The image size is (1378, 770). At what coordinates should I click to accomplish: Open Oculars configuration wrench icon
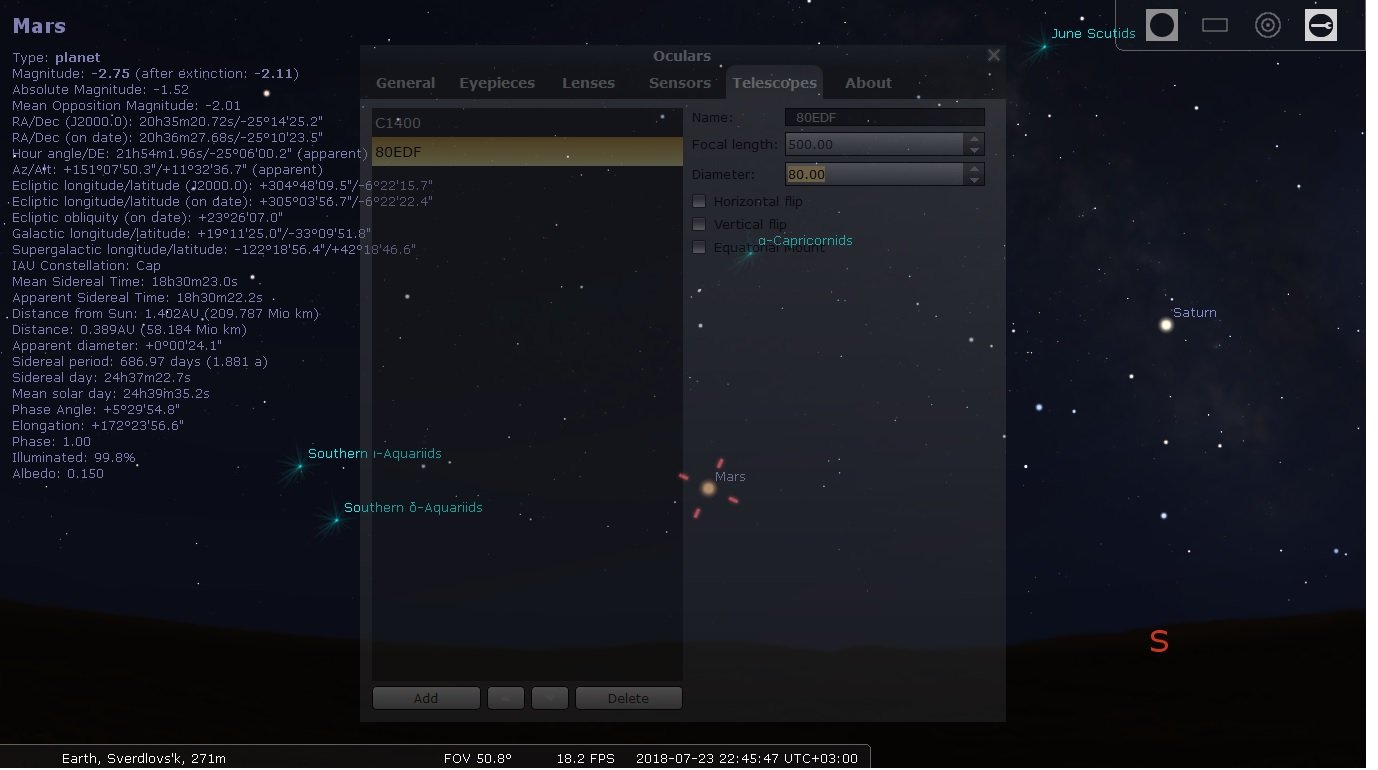(x=1321, y=25)
